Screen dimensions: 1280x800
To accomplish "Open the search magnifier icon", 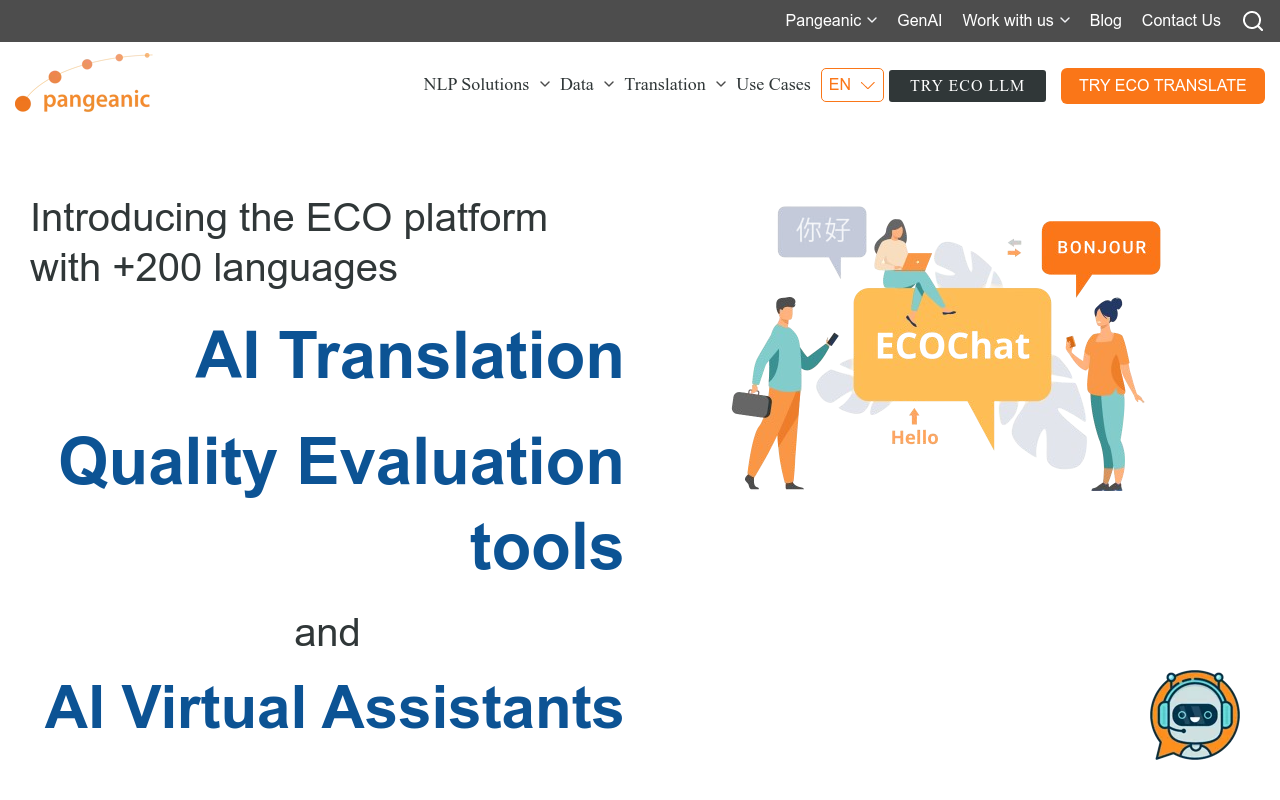I will click(1253, 21).
